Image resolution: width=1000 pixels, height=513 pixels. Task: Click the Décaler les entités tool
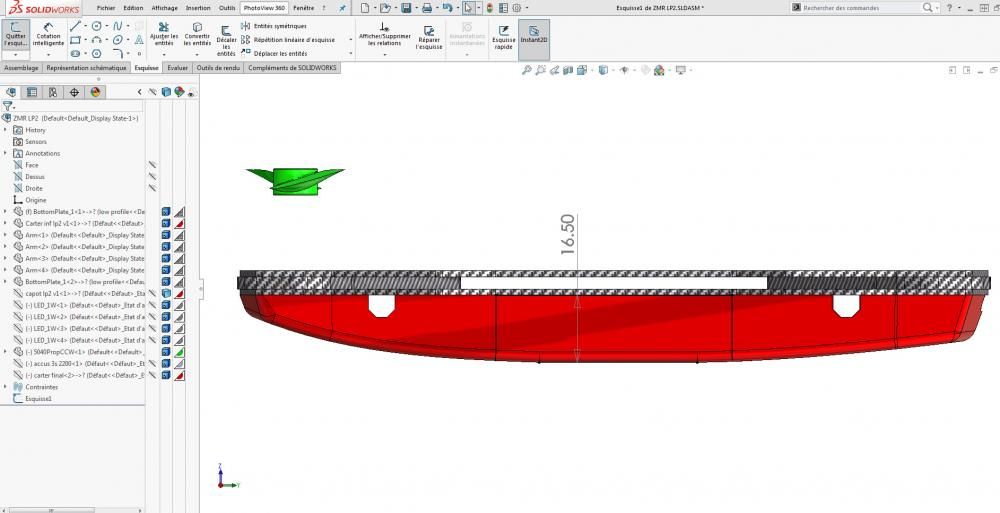[226, 41]
